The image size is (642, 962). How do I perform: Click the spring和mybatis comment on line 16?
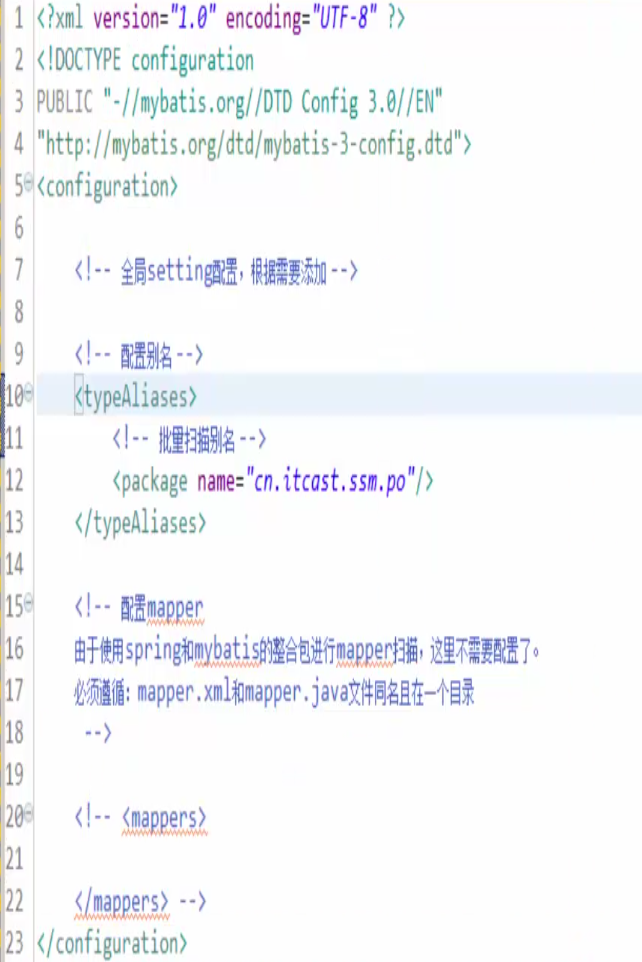[306, 650]
